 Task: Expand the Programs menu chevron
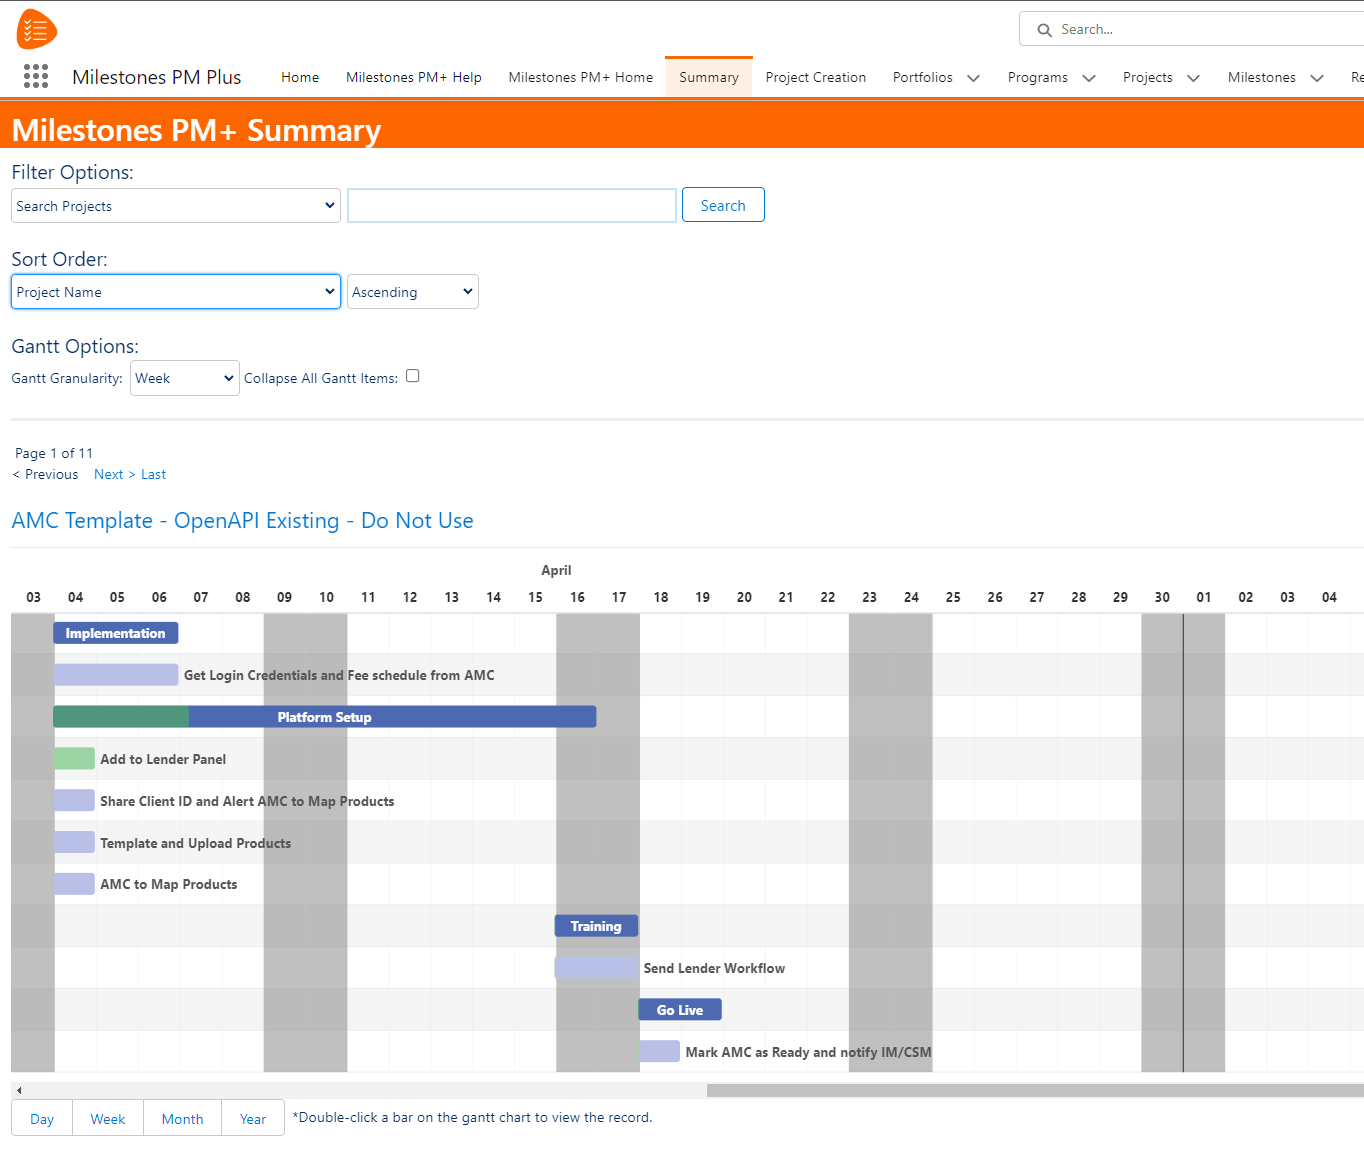point(1089,78)
